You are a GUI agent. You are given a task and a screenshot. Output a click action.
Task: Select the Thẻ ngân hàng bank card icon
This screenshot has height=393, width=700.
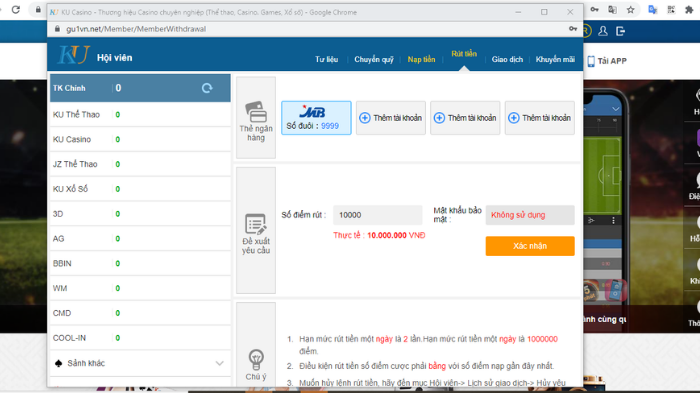[256, 111]
